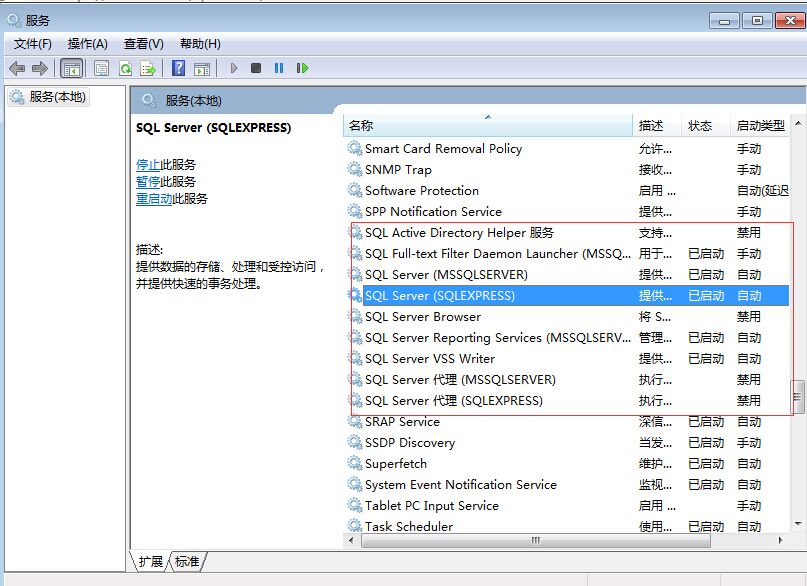The height and width of the screenshot is (586, 807).
Task: Click the horizontal scrollbar thumb
Action: [536, 540]
